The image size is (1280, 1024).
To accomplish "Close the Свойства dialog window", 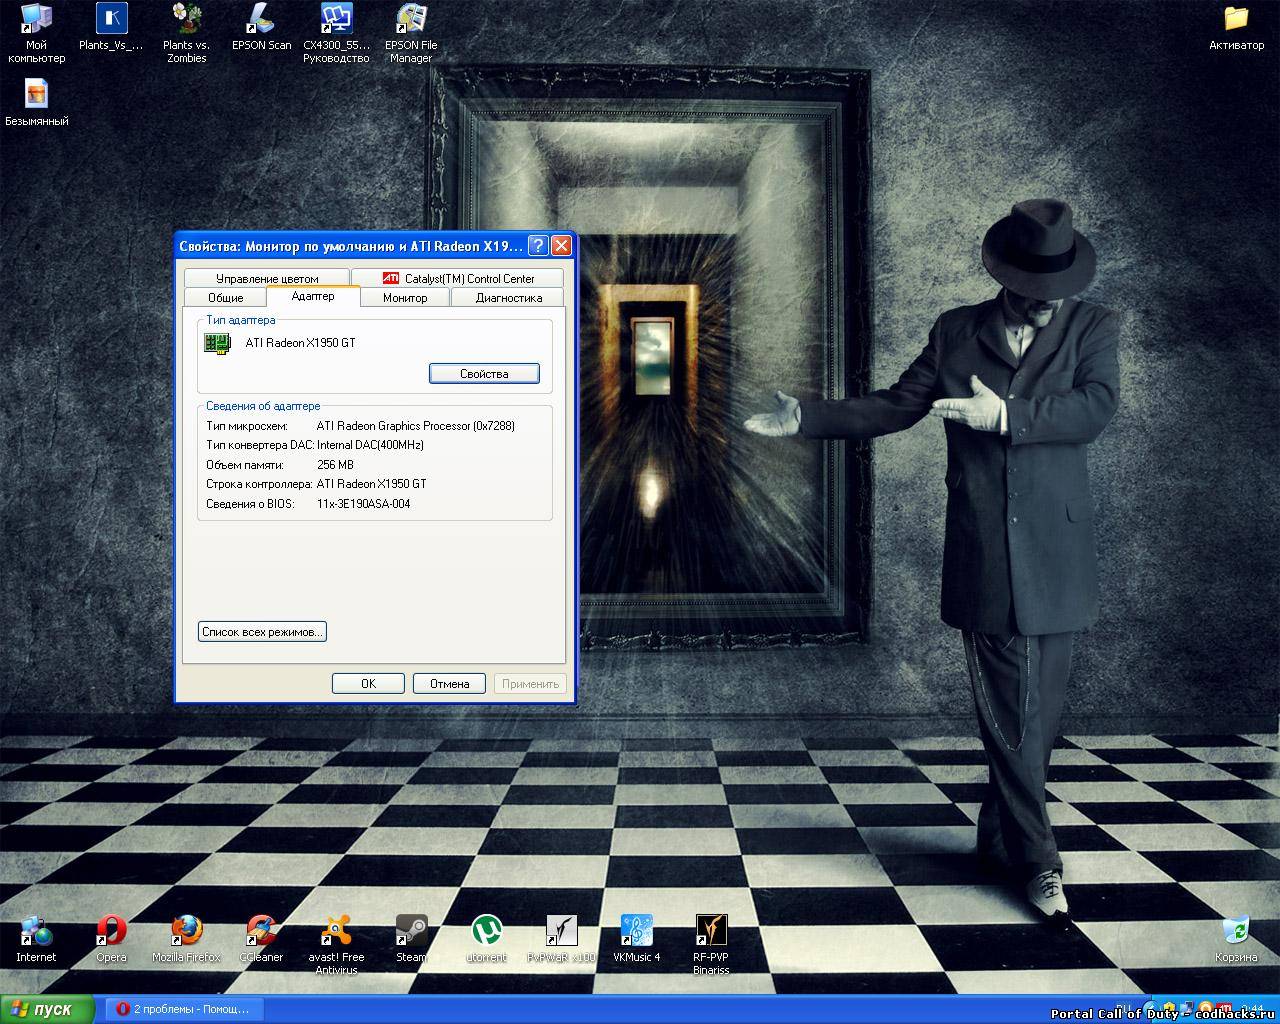I will pos(561,246).
